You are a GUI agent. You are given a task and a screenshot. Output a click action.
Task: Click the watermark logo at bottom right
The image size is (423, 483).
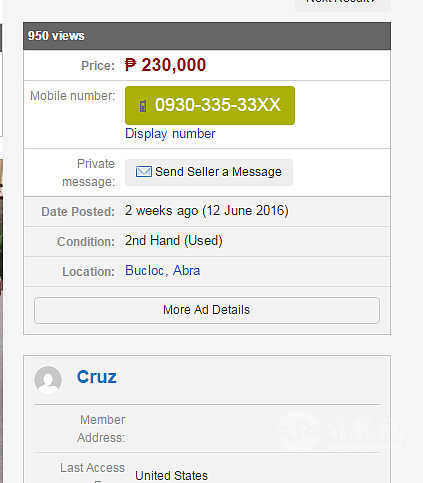coord(339,431)
